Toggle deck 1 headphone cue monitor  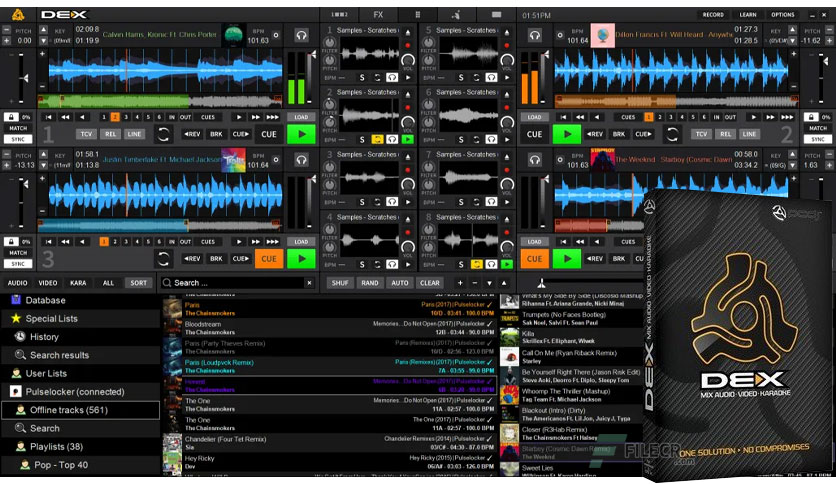(302, 35)
